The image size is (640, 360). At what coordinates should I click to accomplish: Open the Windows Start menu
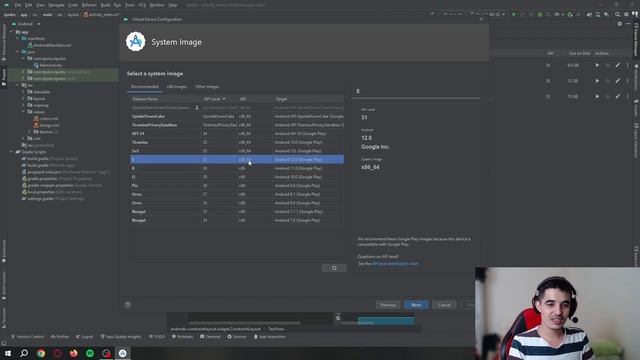(x=8, y=353)
